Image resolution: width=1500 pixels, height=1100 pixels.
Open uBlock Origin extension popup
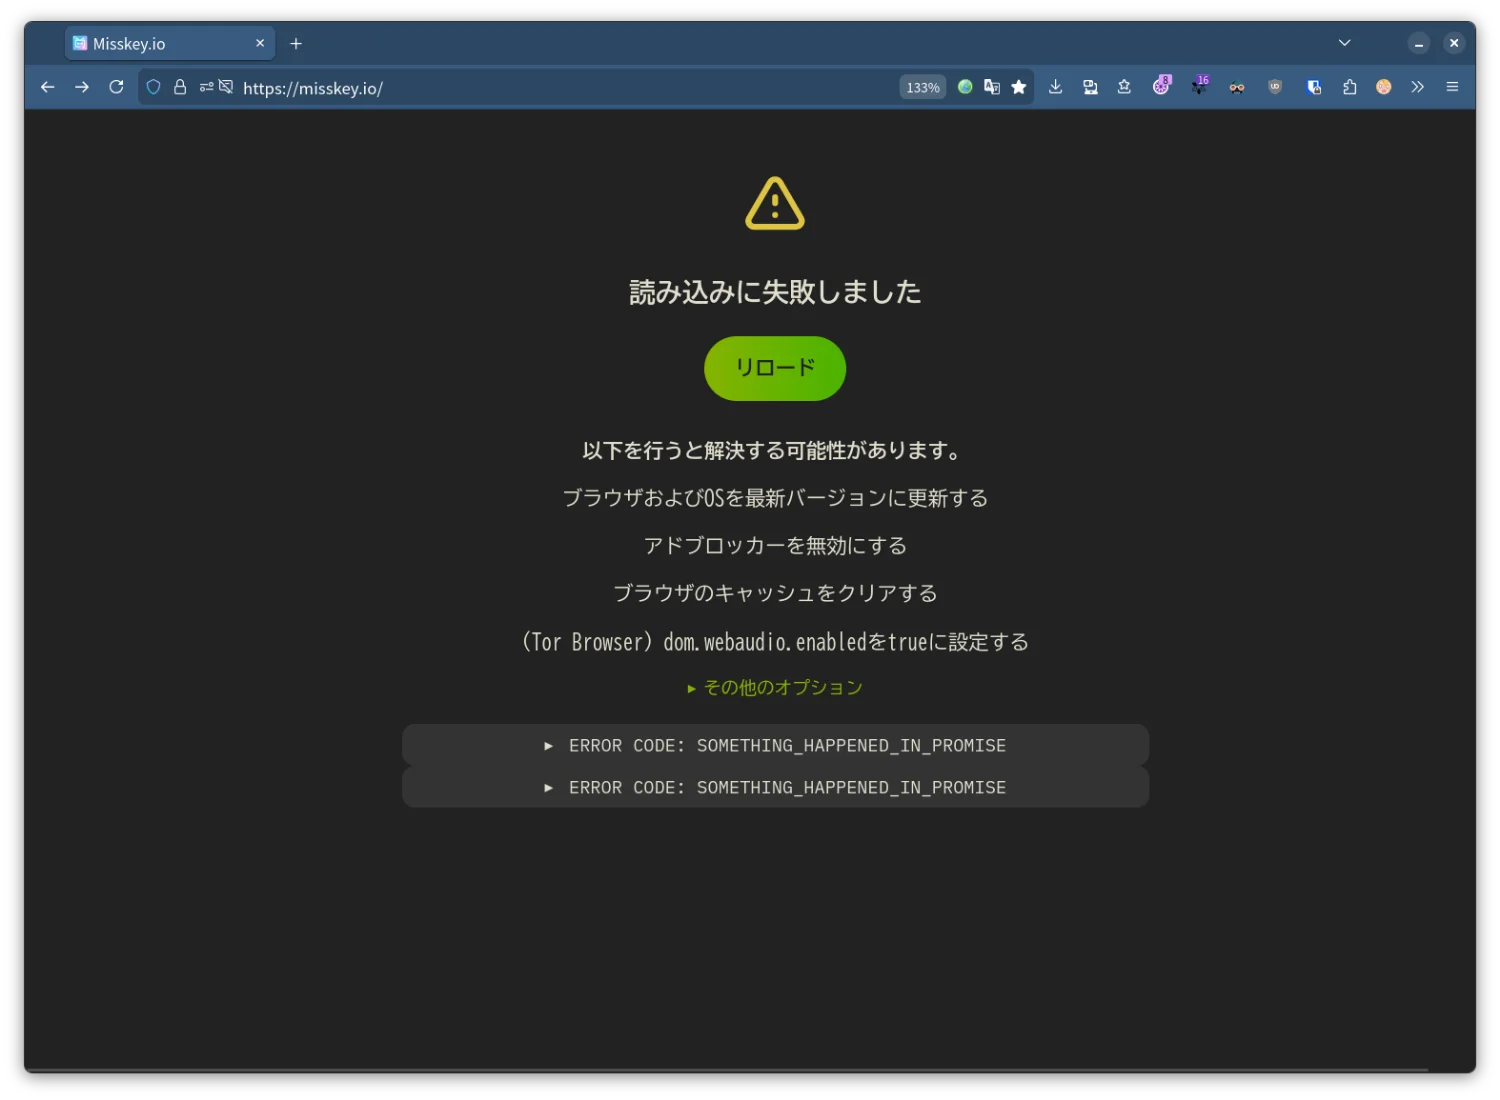click(x=1274, y=87)
